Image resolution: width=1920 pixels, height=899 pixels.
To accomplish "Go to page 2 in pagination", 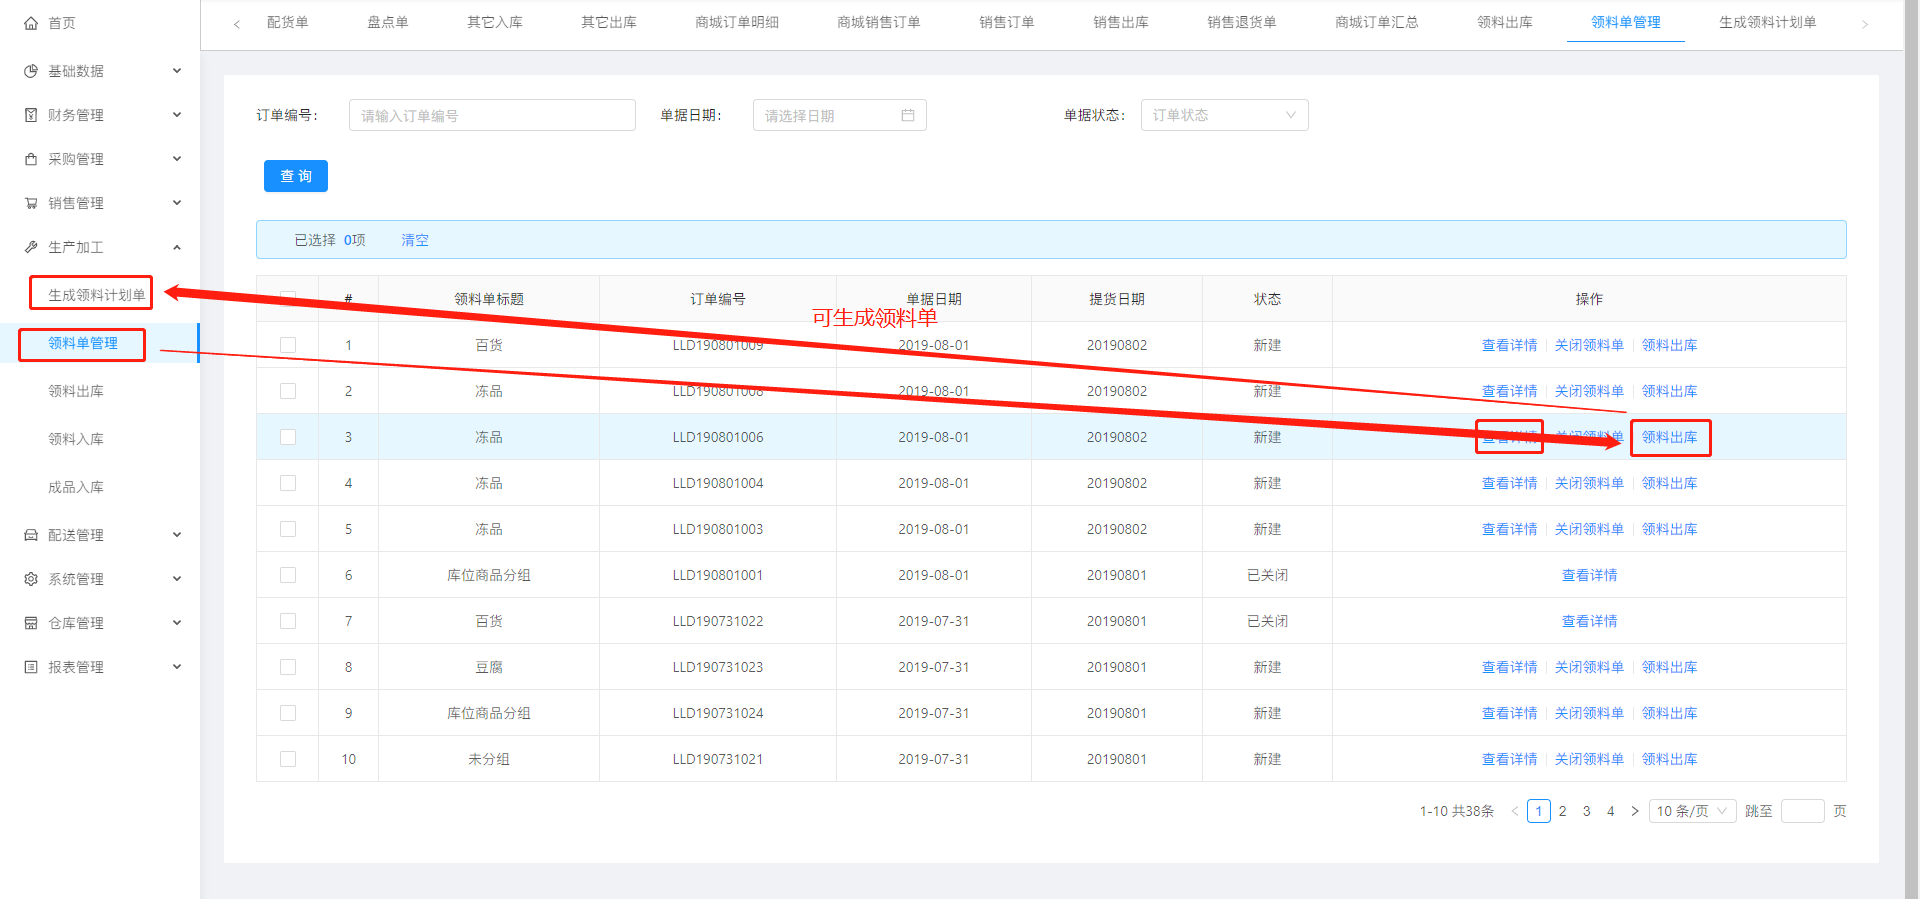I will (1563, 811).
